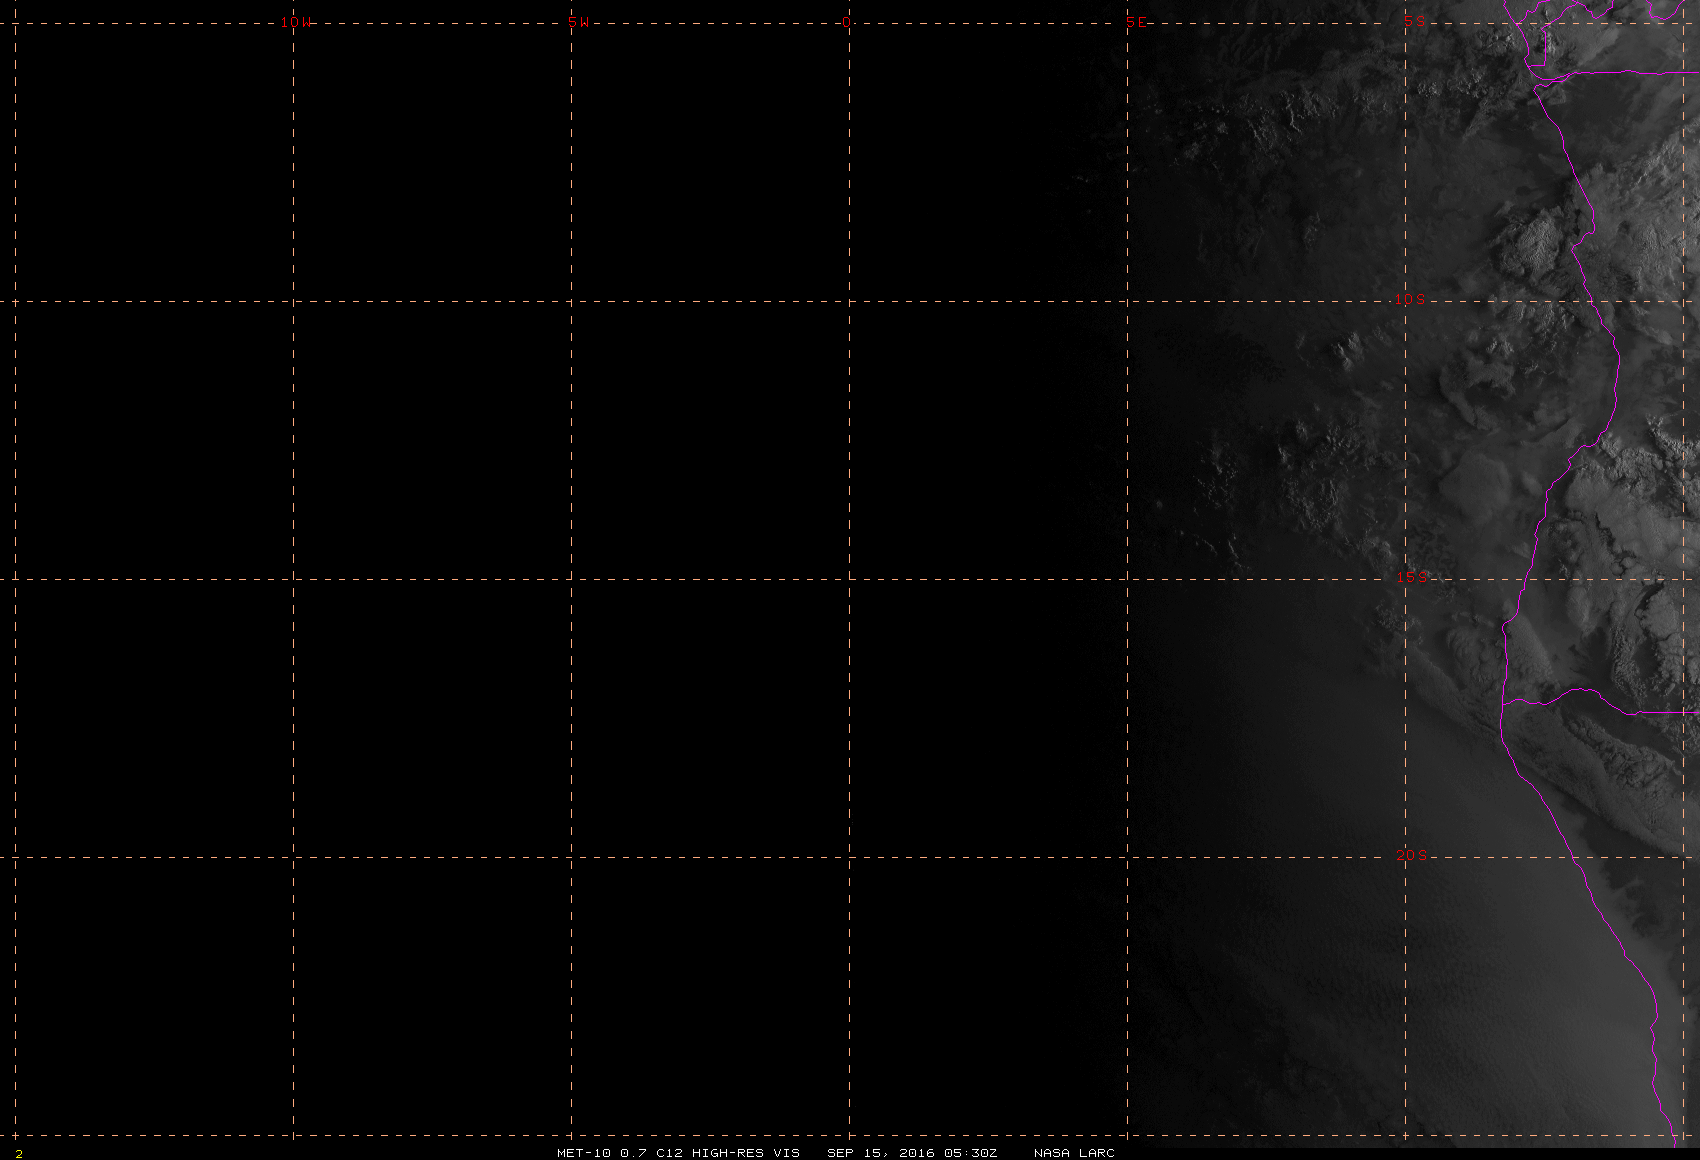Viewport: 1700px width, 1160px height.
Task: Click the 5E longitude label
Action: [1137, 22]
